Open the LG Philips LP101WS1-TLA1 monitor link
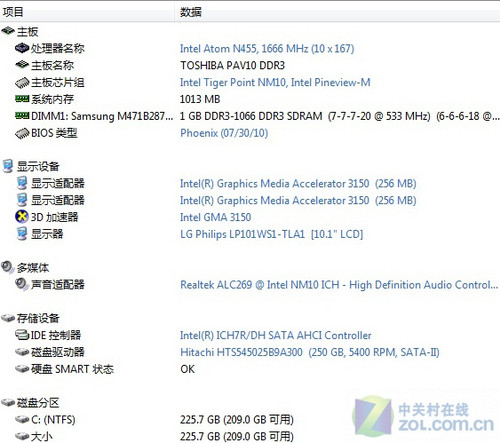 [x=271, y=234]
